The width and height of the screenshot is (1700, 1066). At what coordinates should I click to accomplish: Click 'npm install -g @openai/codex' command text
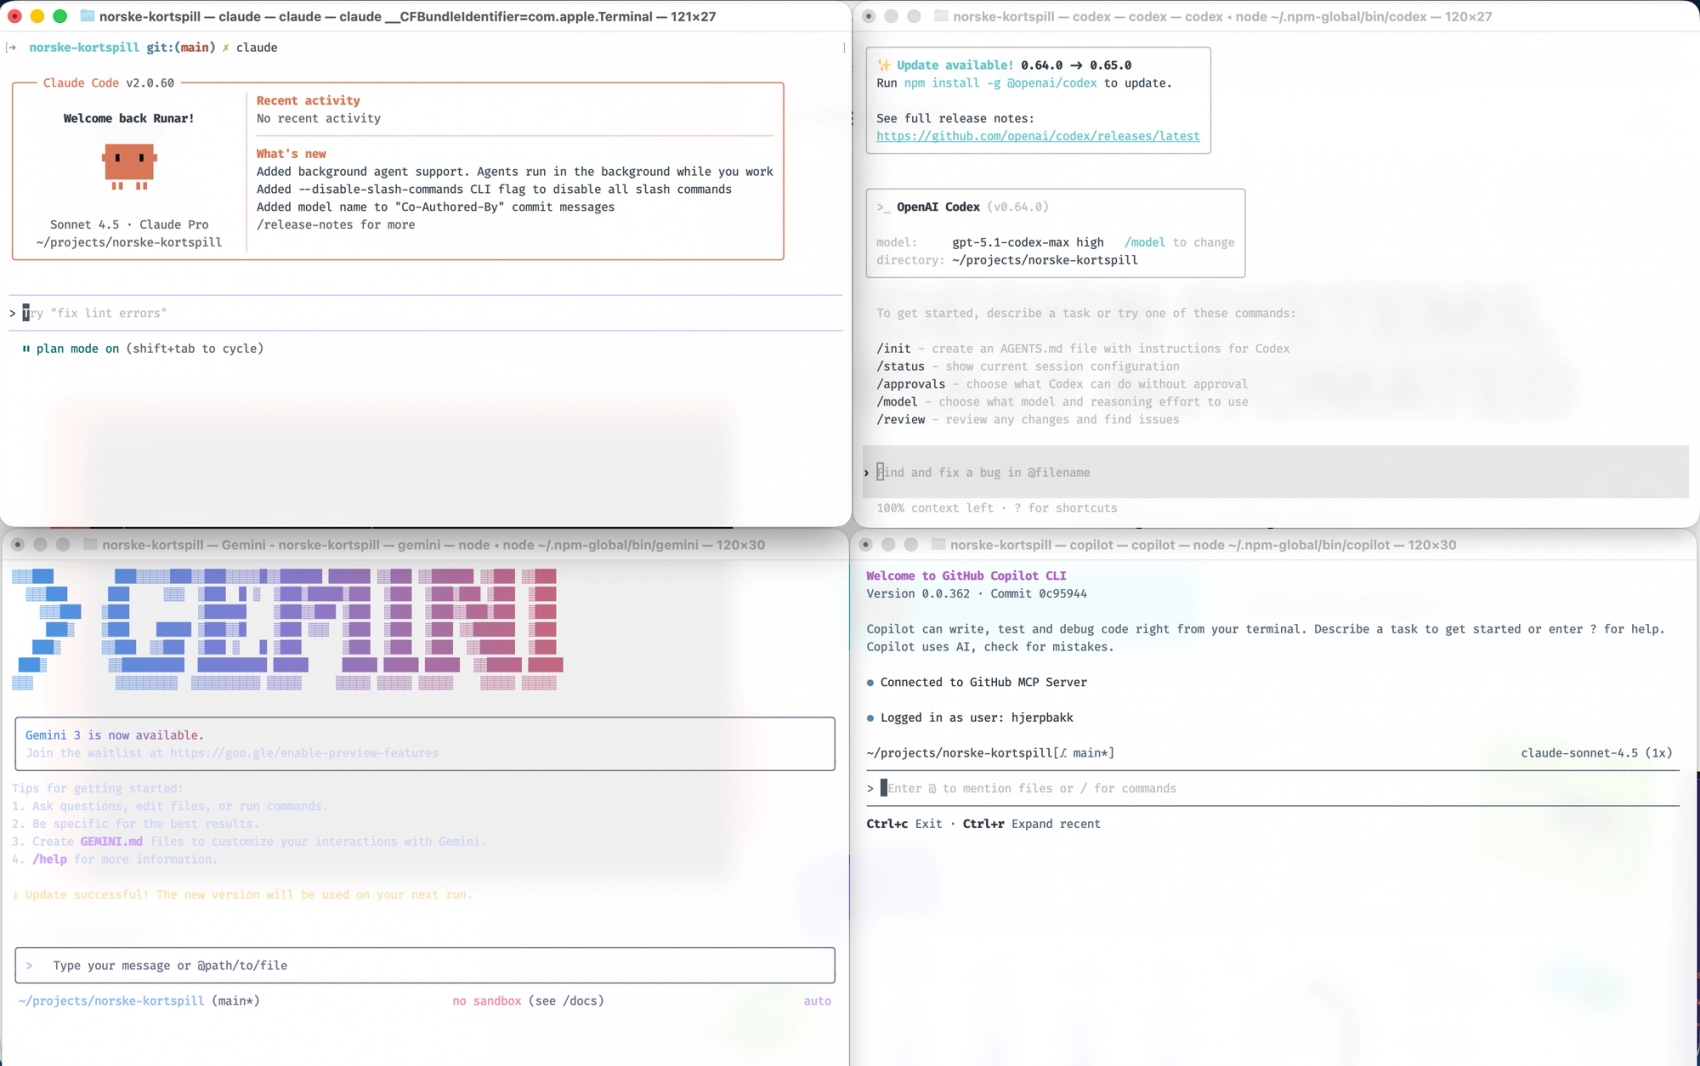point(1000,83)
